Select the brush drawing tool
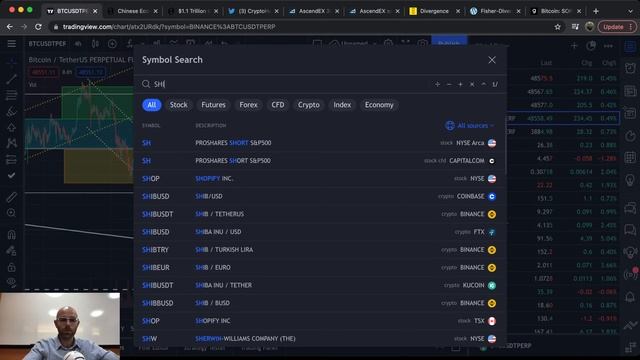Viewport: 640px width, 360px height. 11,111
